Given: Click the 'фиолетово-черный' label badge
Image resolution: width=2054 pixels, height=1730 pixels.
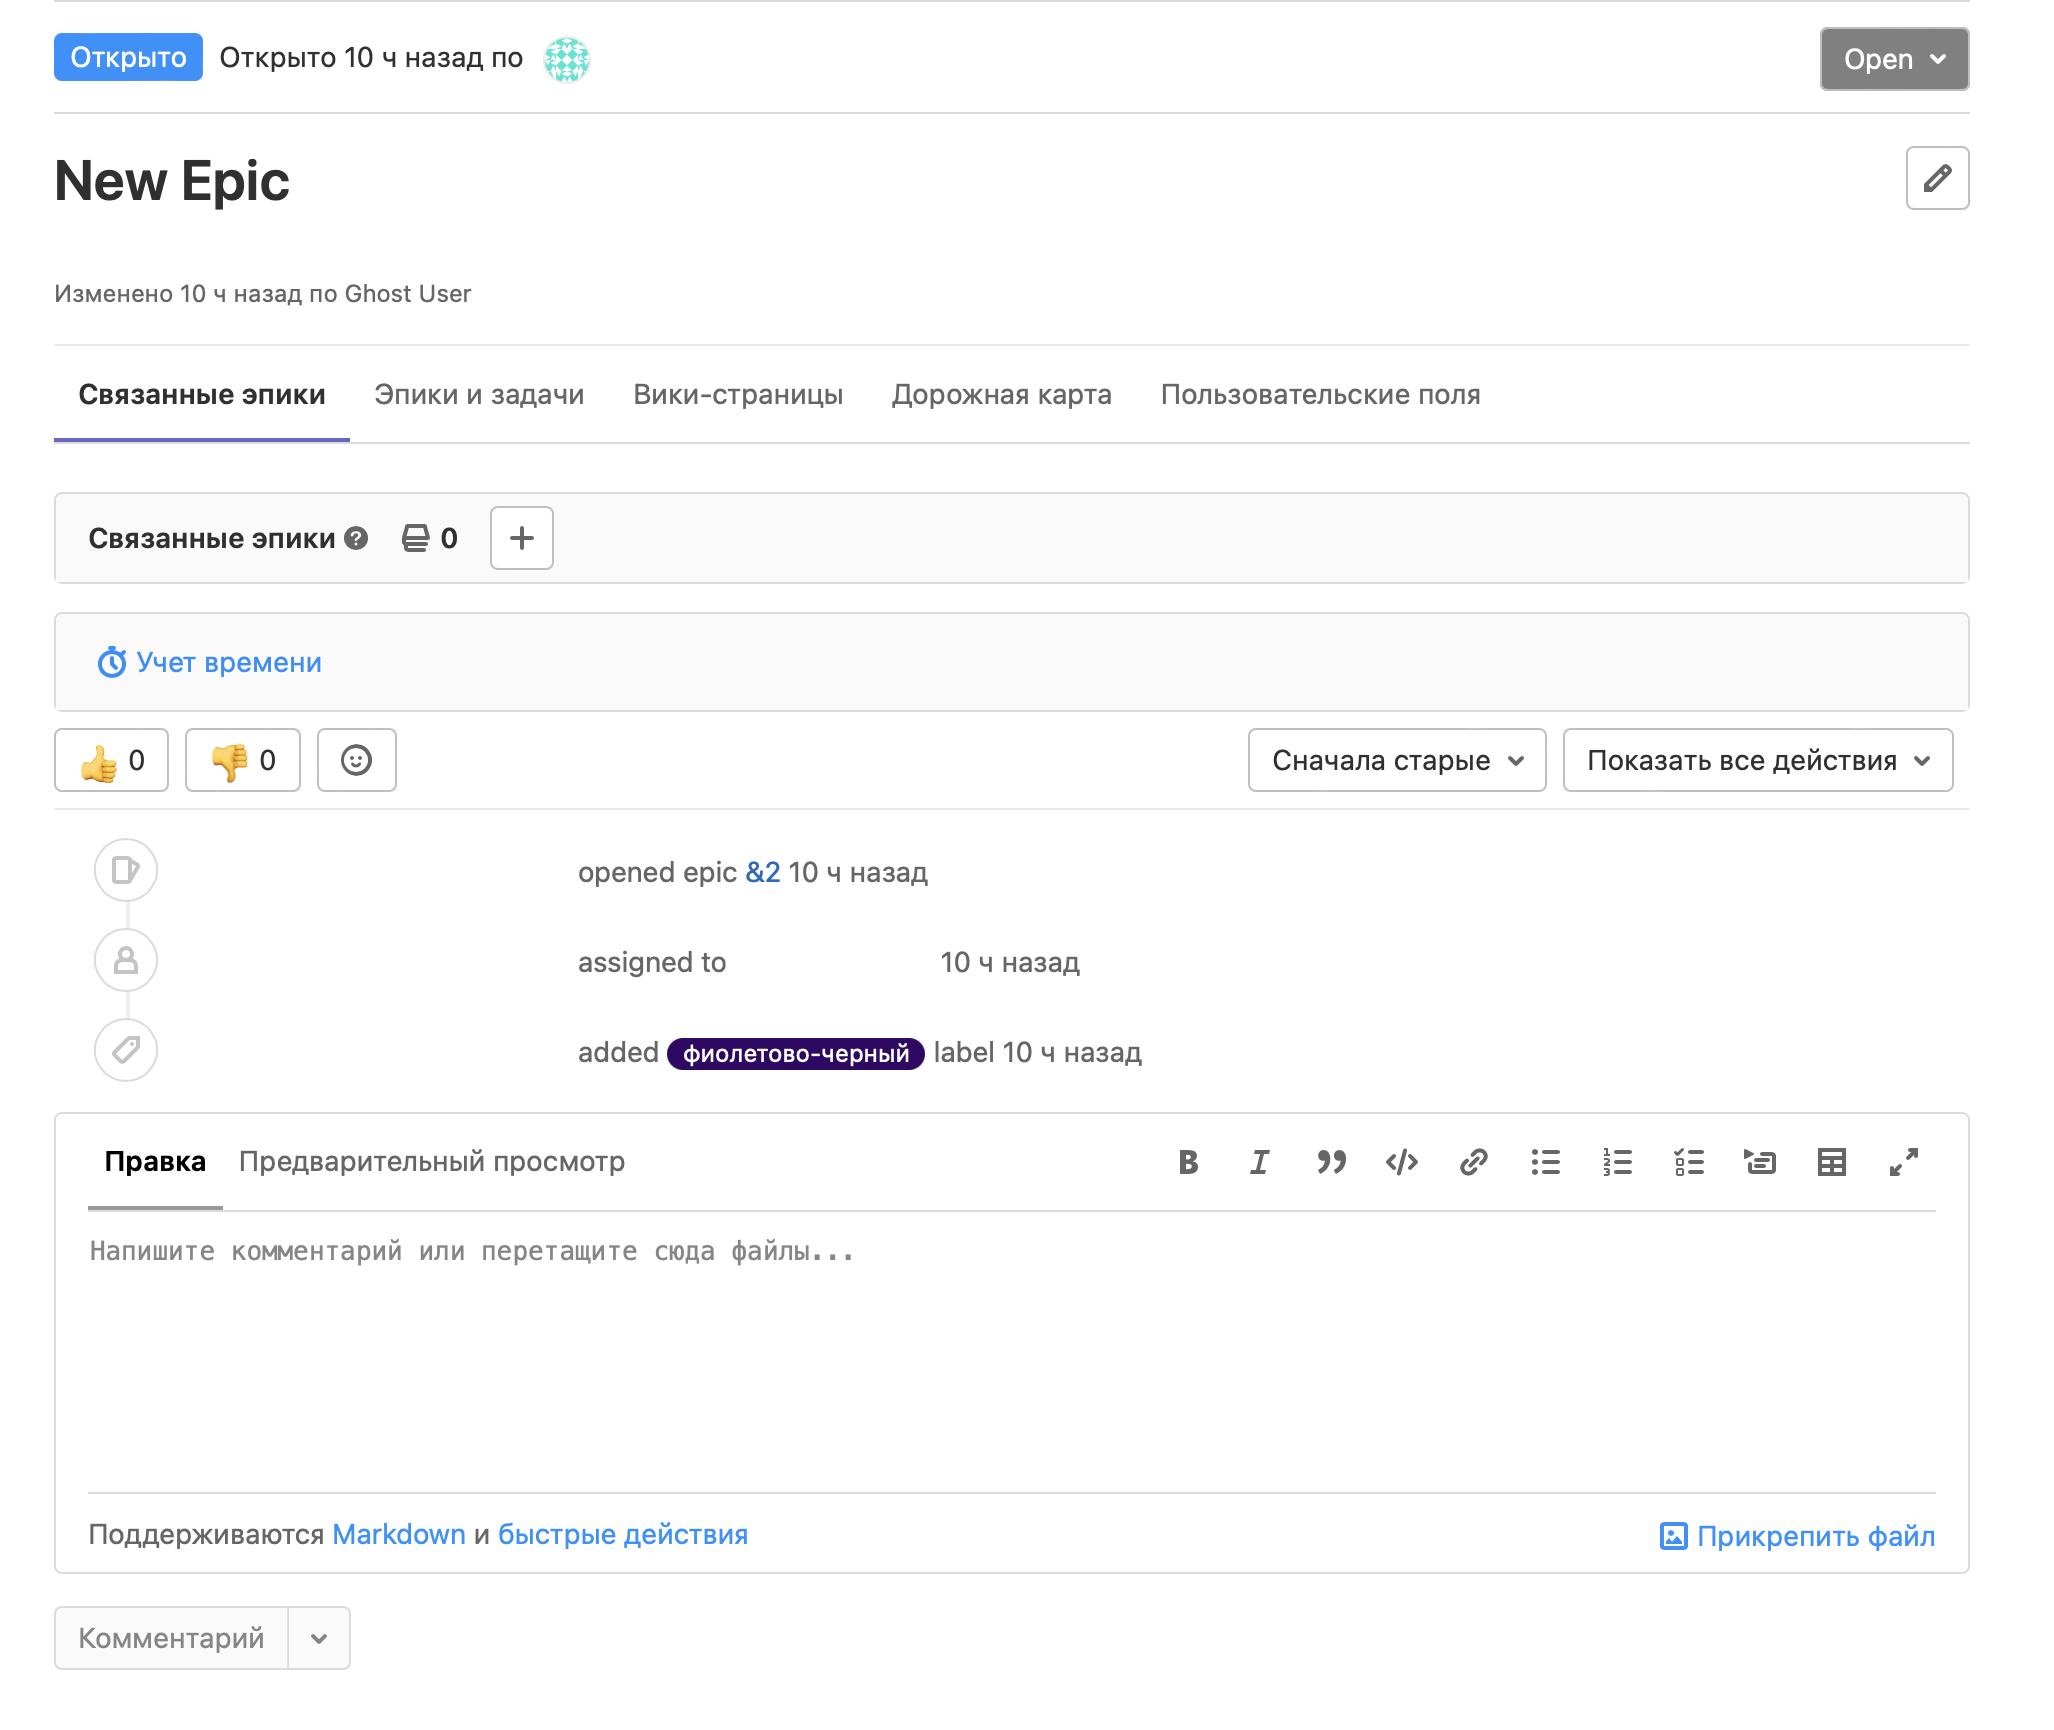Looking at the screenshot, I should tap(795, 1054).
